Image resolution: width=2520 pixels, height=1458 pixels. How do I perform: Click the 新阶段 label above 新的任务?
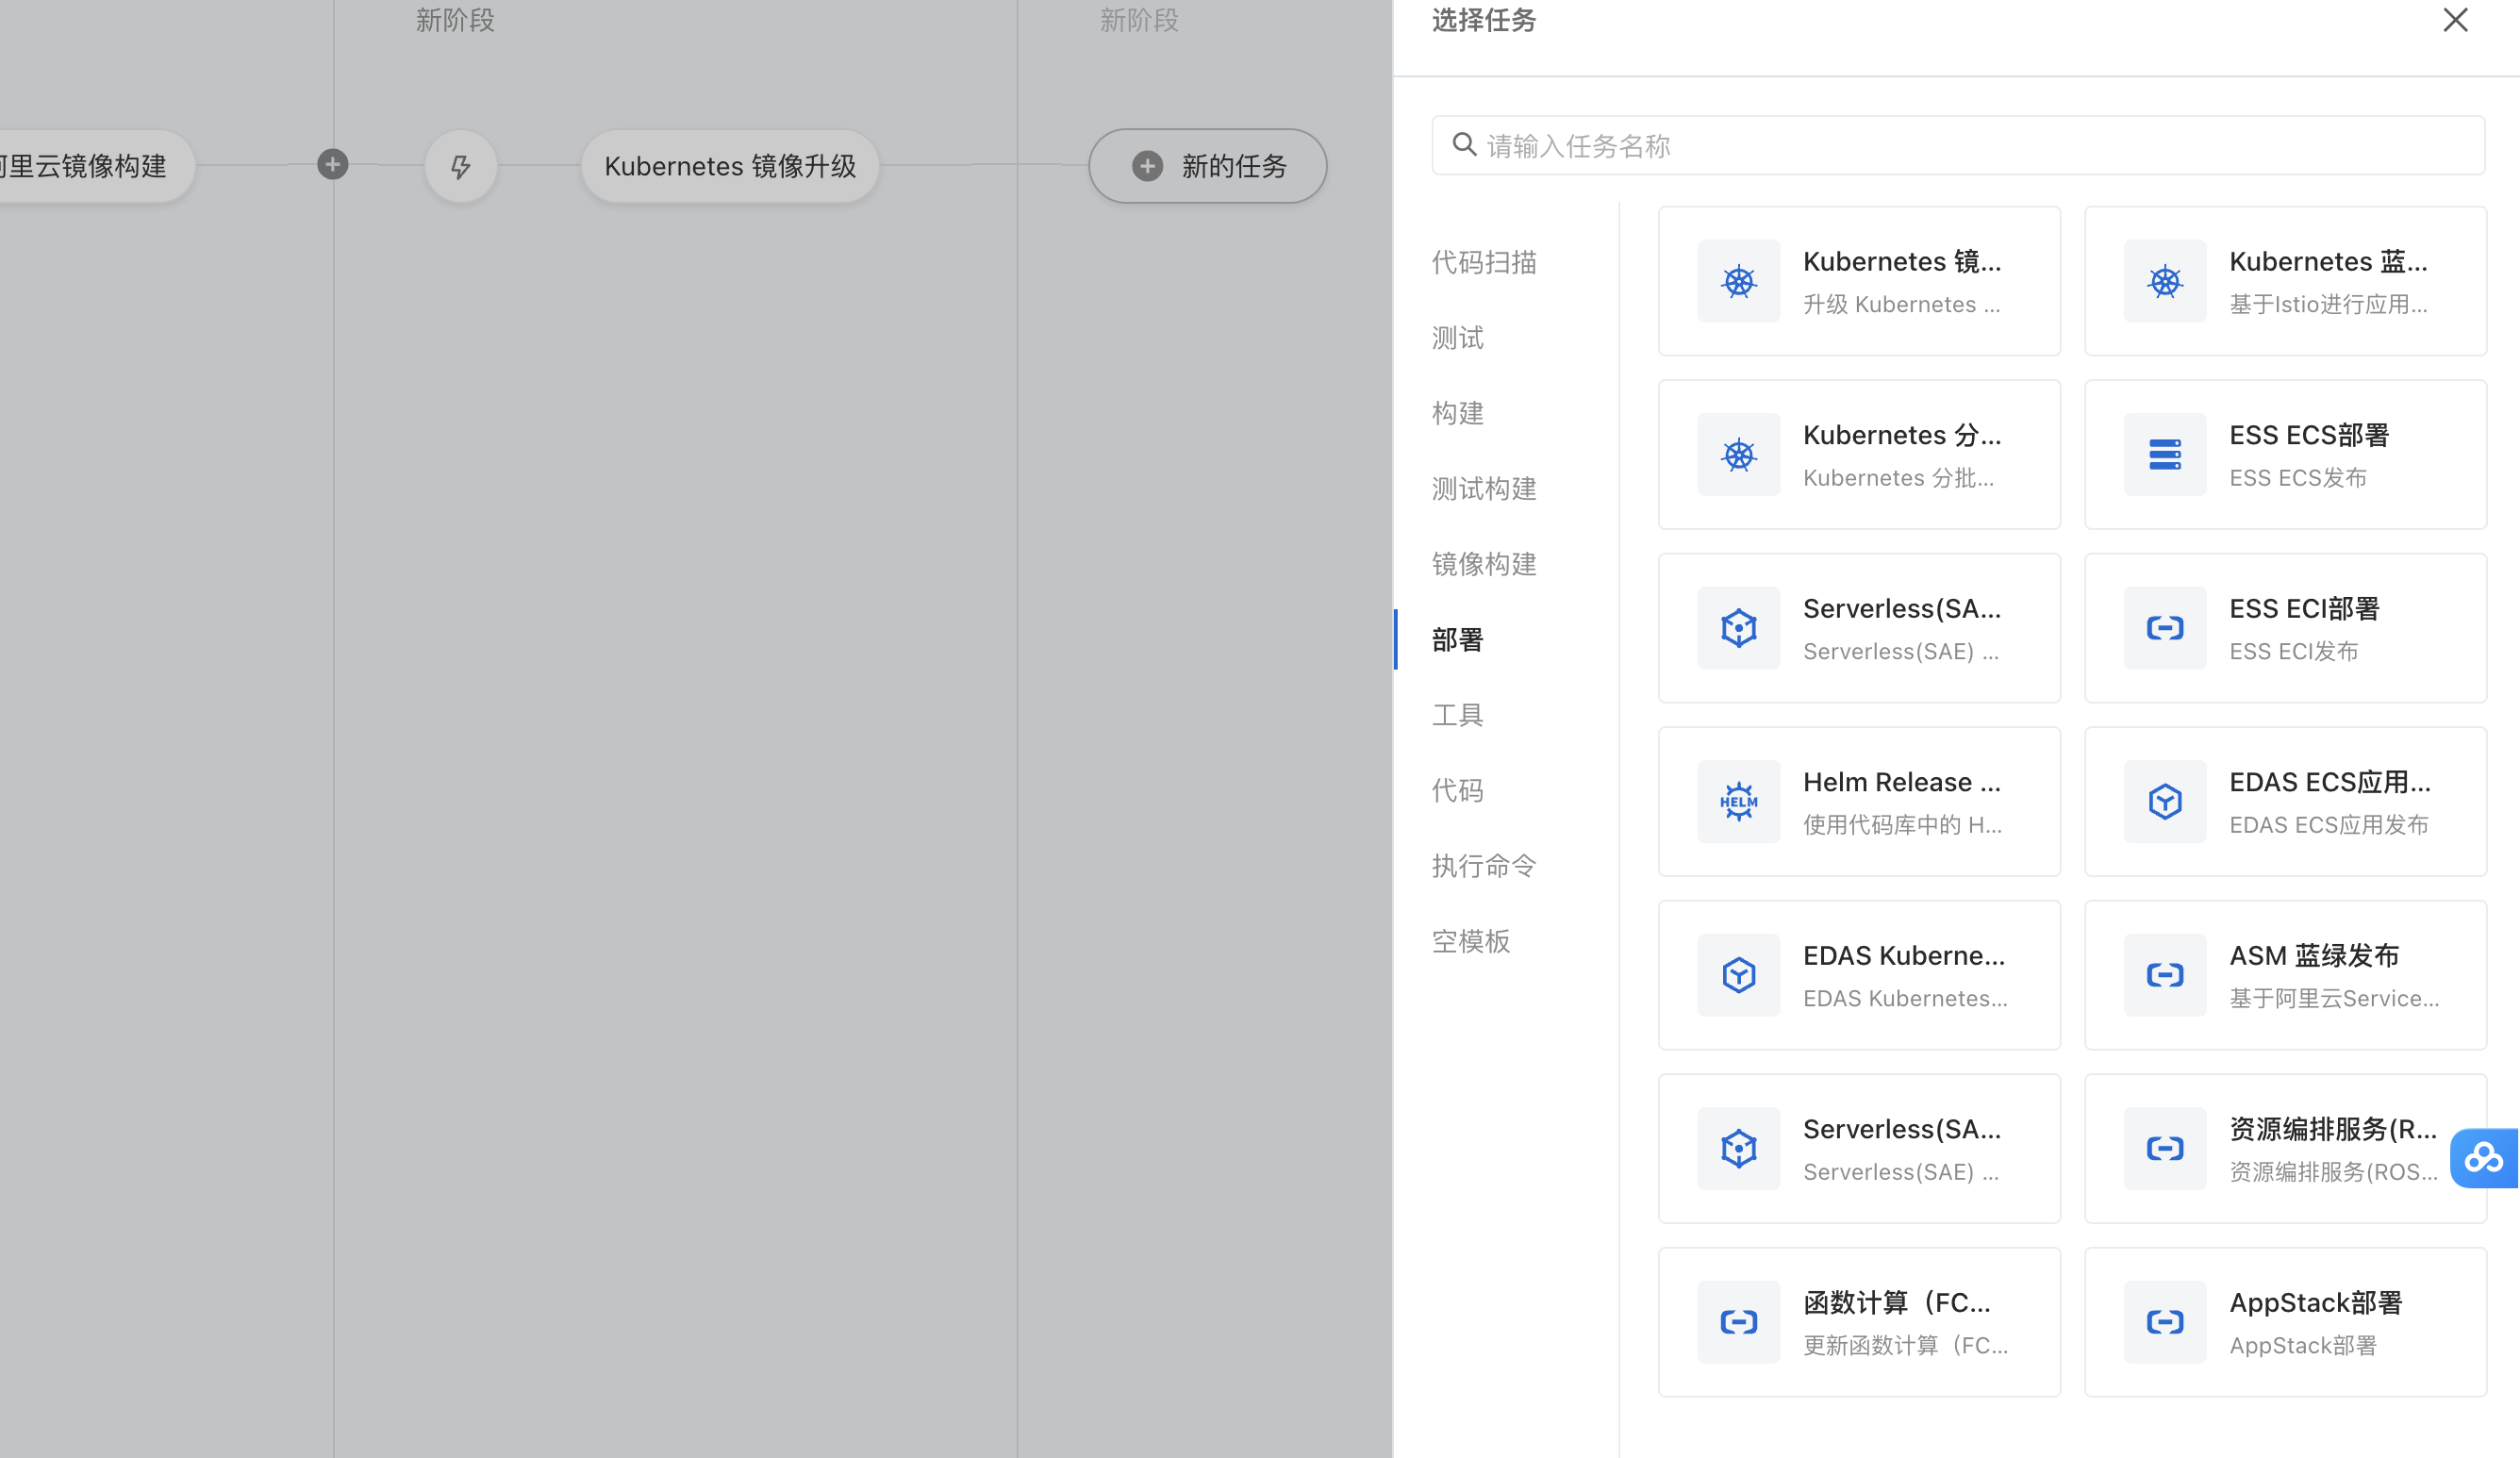(x=1139, y=20)
